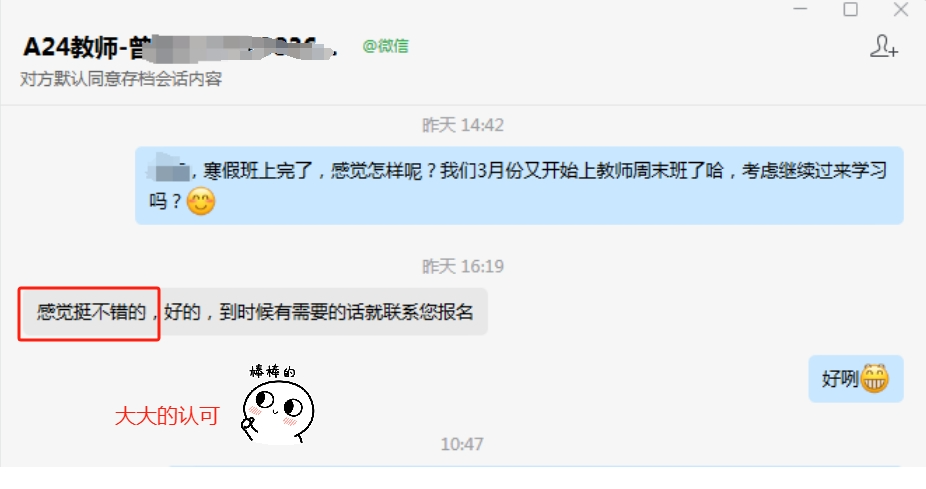This screenshot has width=926, height=489.
Task: Click the smiling blush emoji after 吗？
Action: point(201,201)
